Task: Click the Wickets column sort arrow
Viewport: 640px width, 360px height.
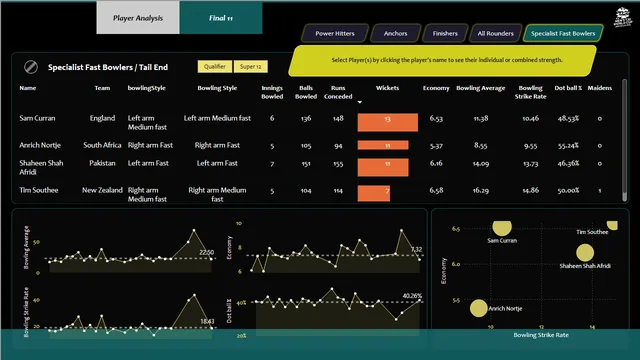Action: (x=360, y=102)
